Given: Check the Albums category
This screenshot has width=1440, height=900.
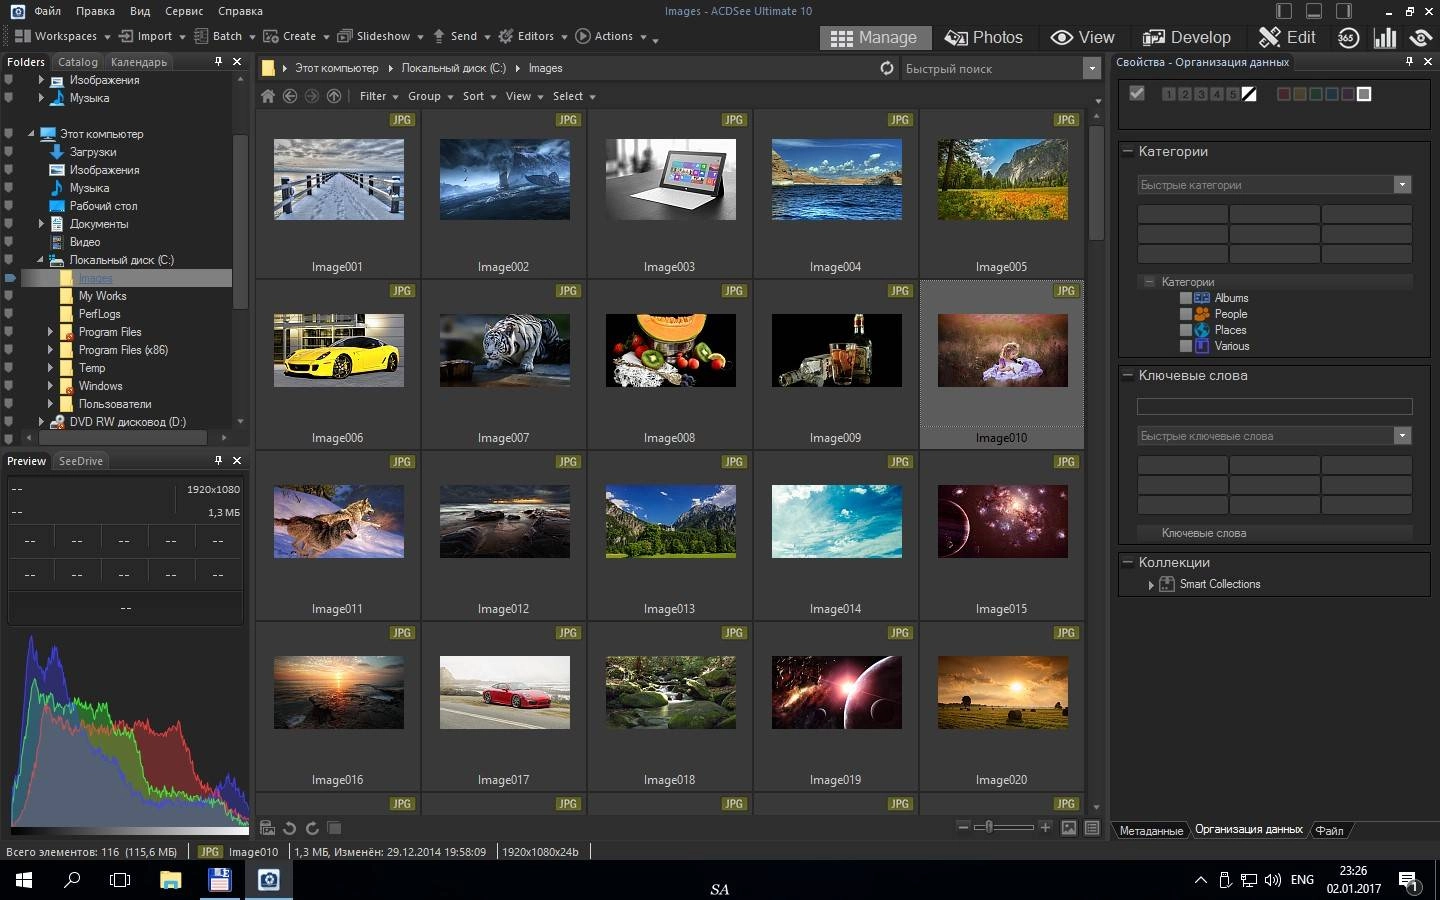Looking at the screenshot, I should coord(1186,298).
